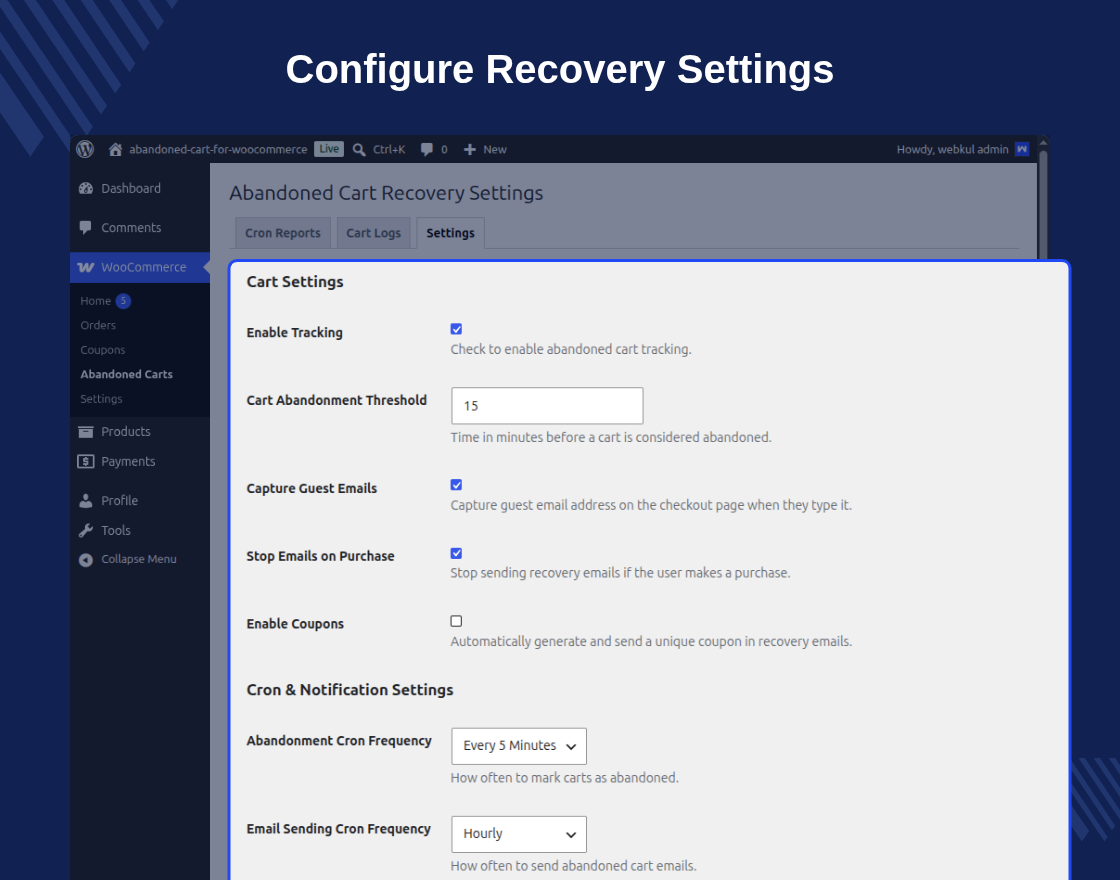Click the Products archive icon

tap(86, 431)
